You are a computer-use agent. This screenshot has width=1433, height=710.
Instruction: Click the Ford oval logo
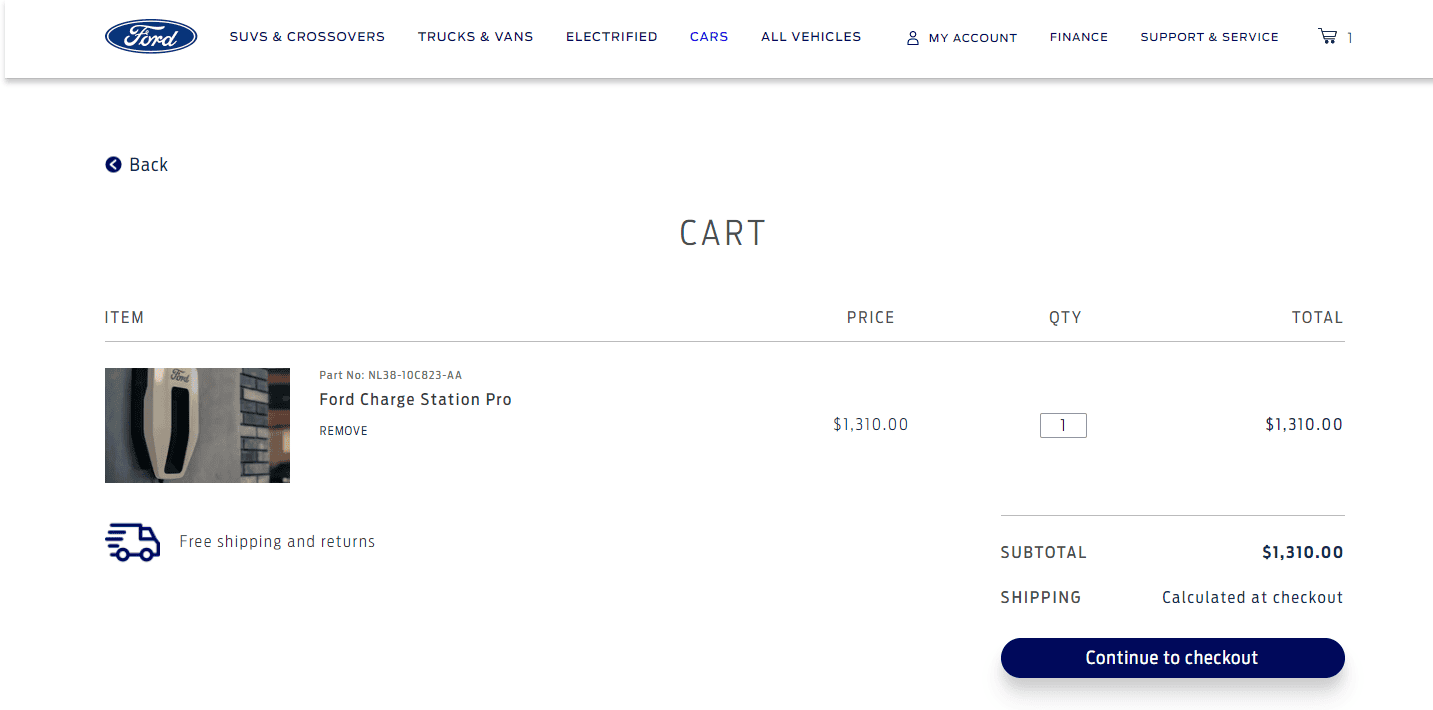(x=151, y=37)
